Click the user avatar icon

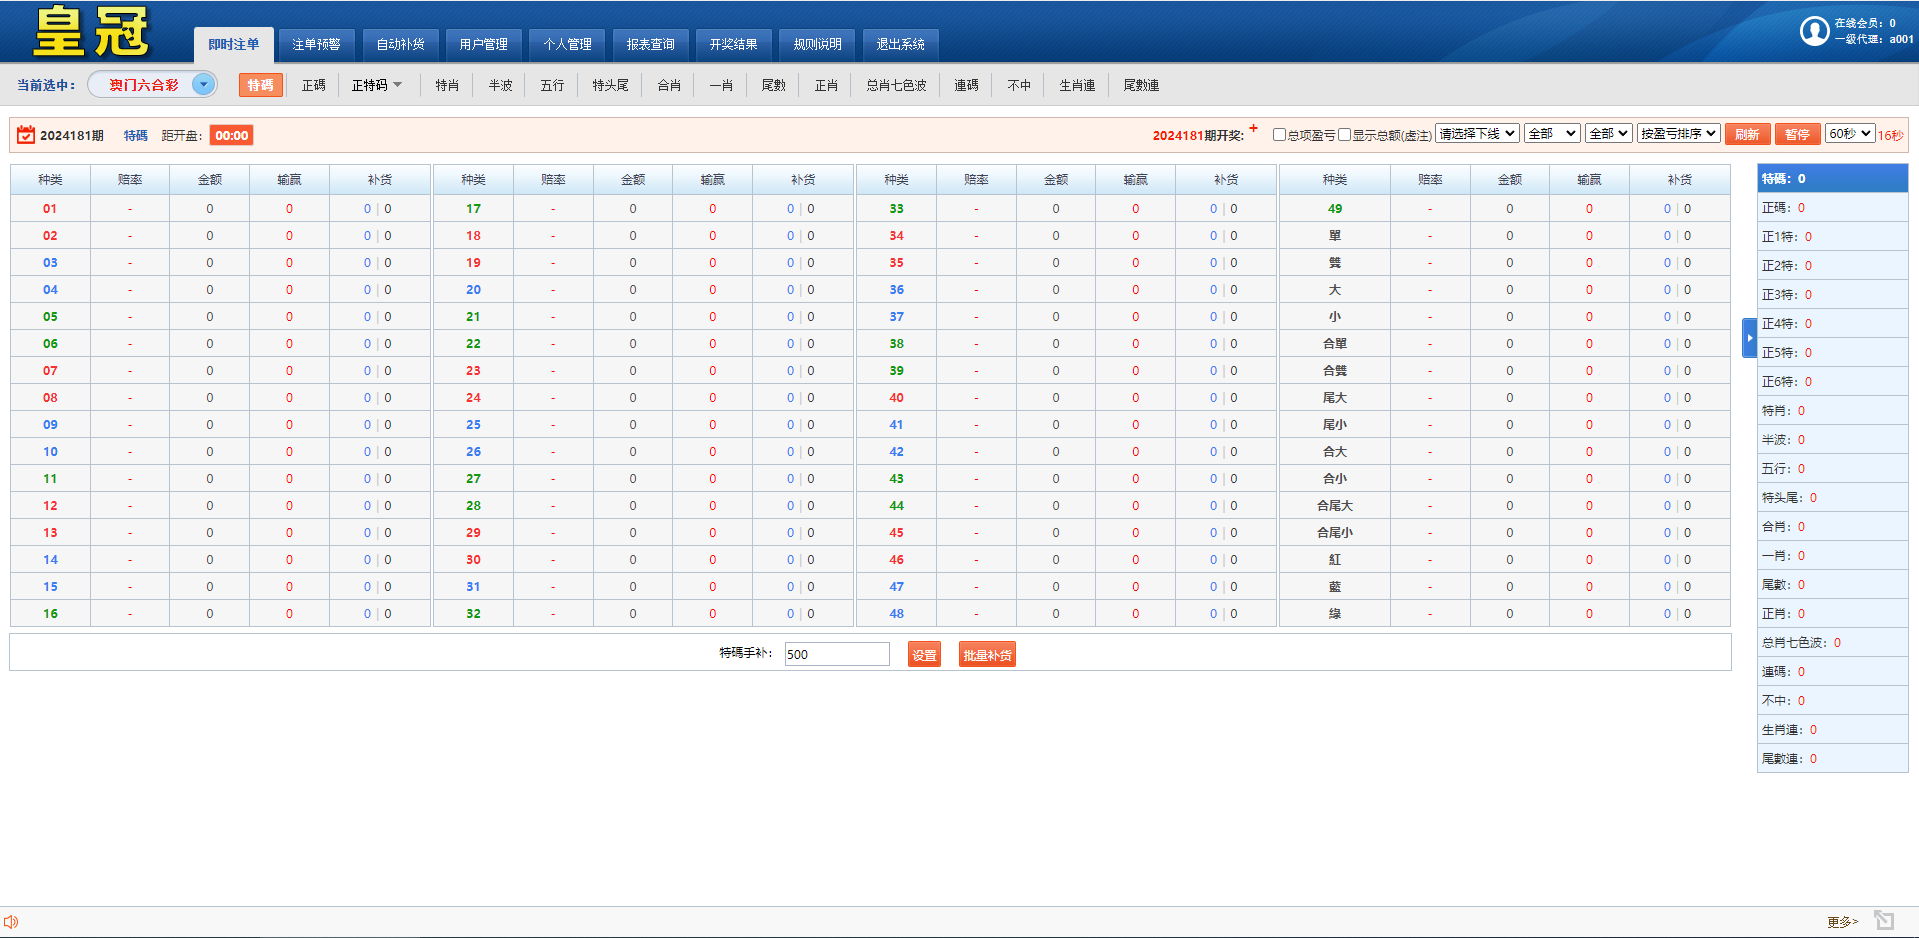1814,31
